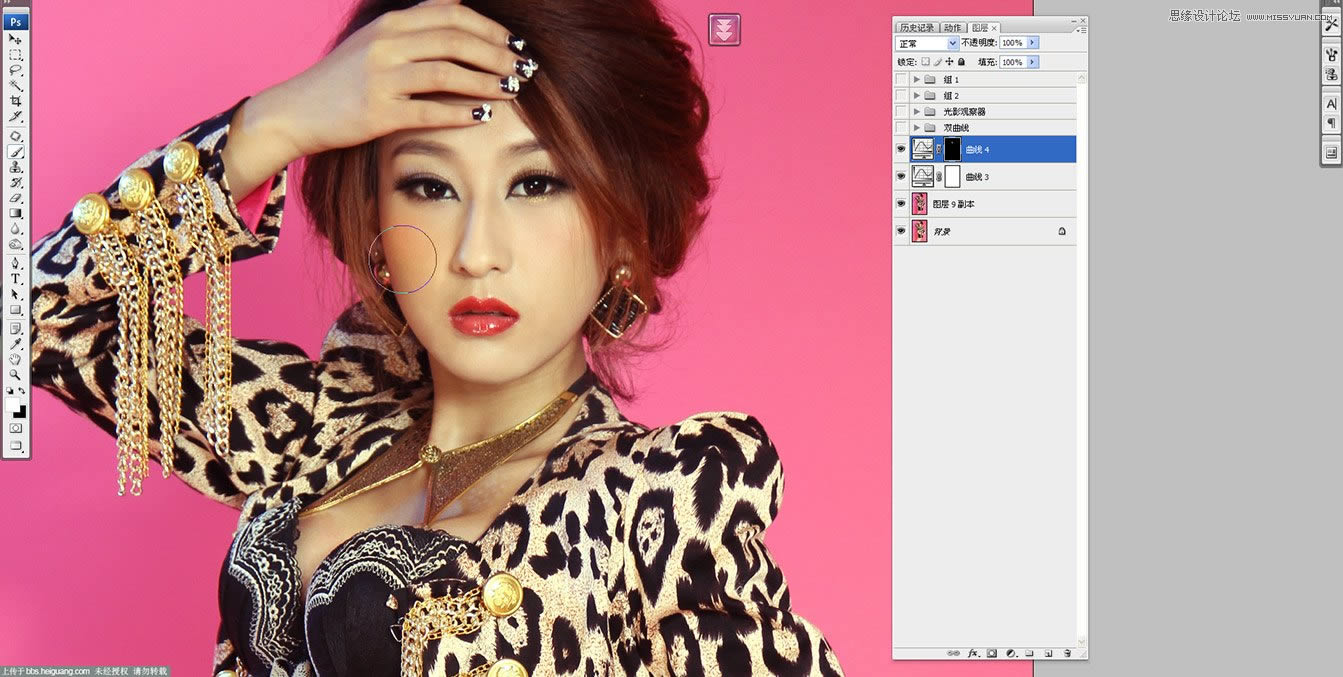Add a layer mask
Image resolution: width=1343 pixels, height=677 pixels.
pyautogui.click(x=992, y=653)
